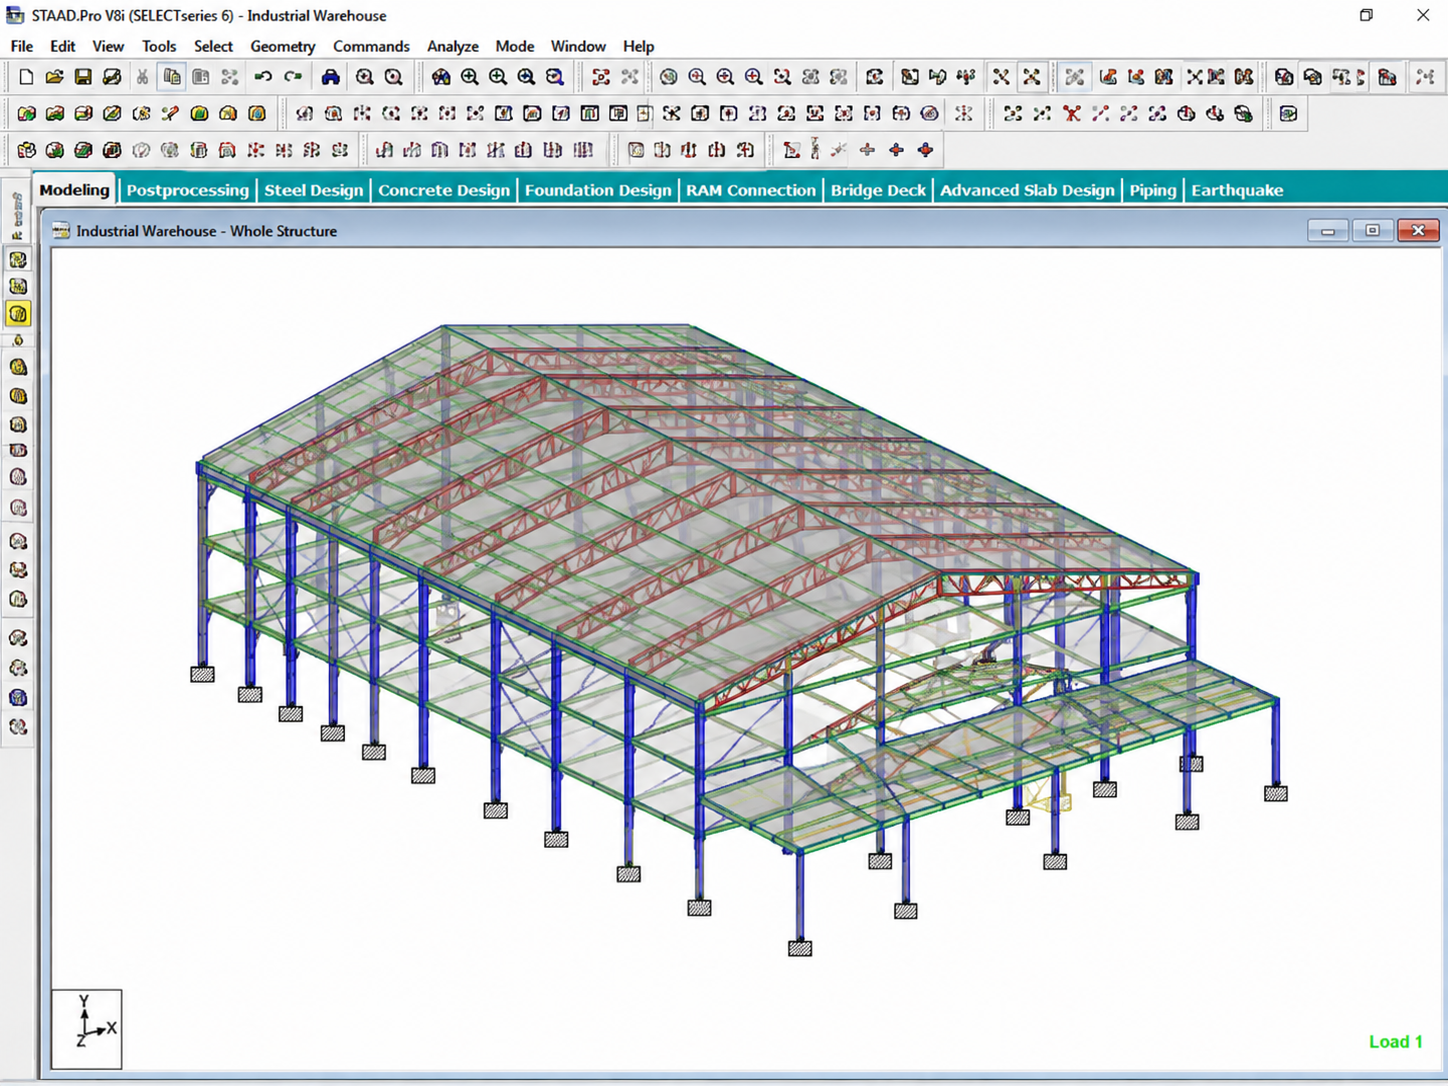
Task: Close the Whole Structure view with the red X
Action: (1418, 231)
